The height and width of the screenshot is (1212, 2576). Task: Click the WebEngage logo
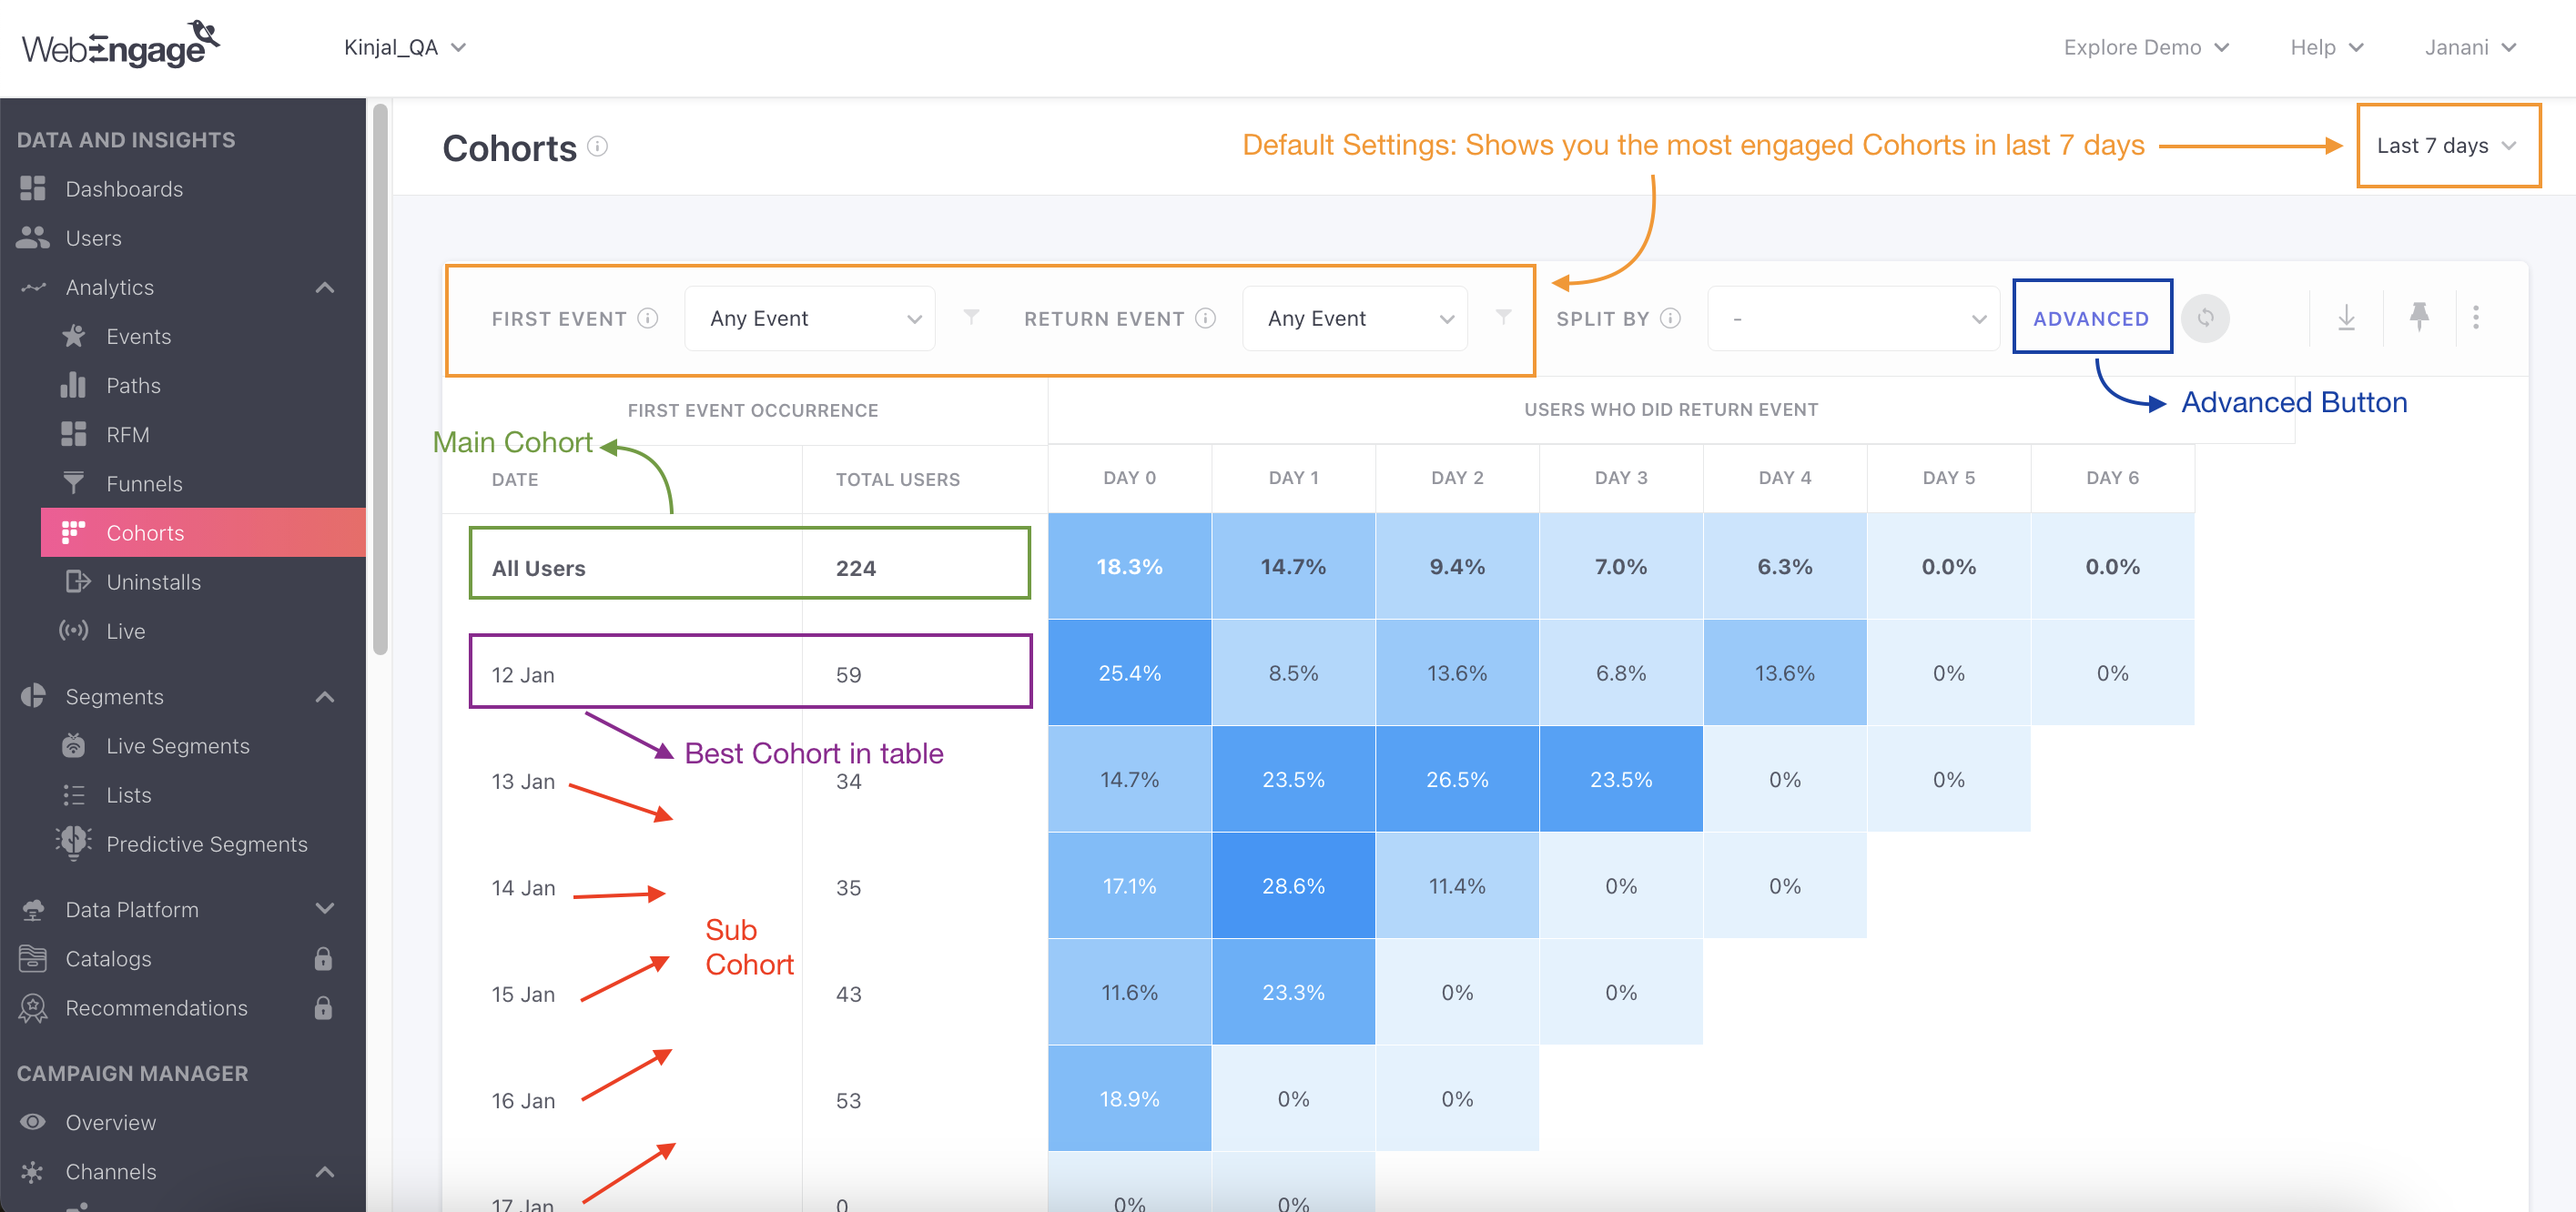coord(120,45)
